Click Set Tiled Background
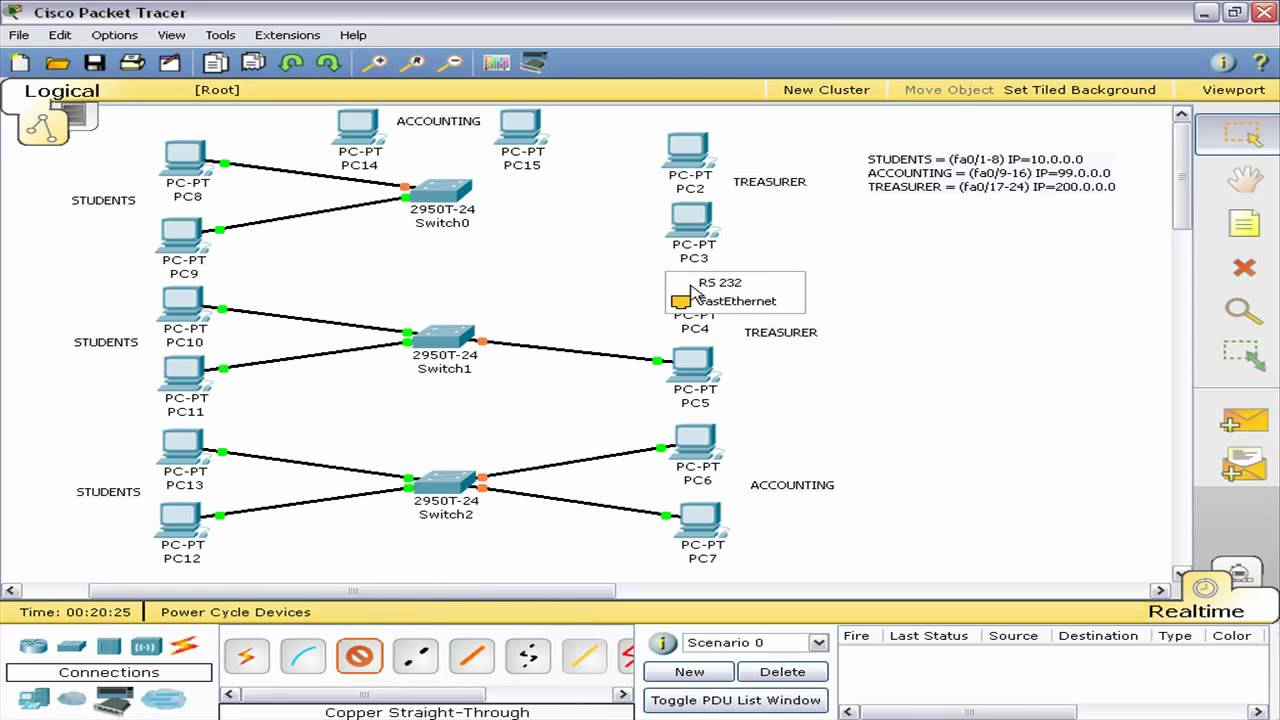 pos(1080,90)
